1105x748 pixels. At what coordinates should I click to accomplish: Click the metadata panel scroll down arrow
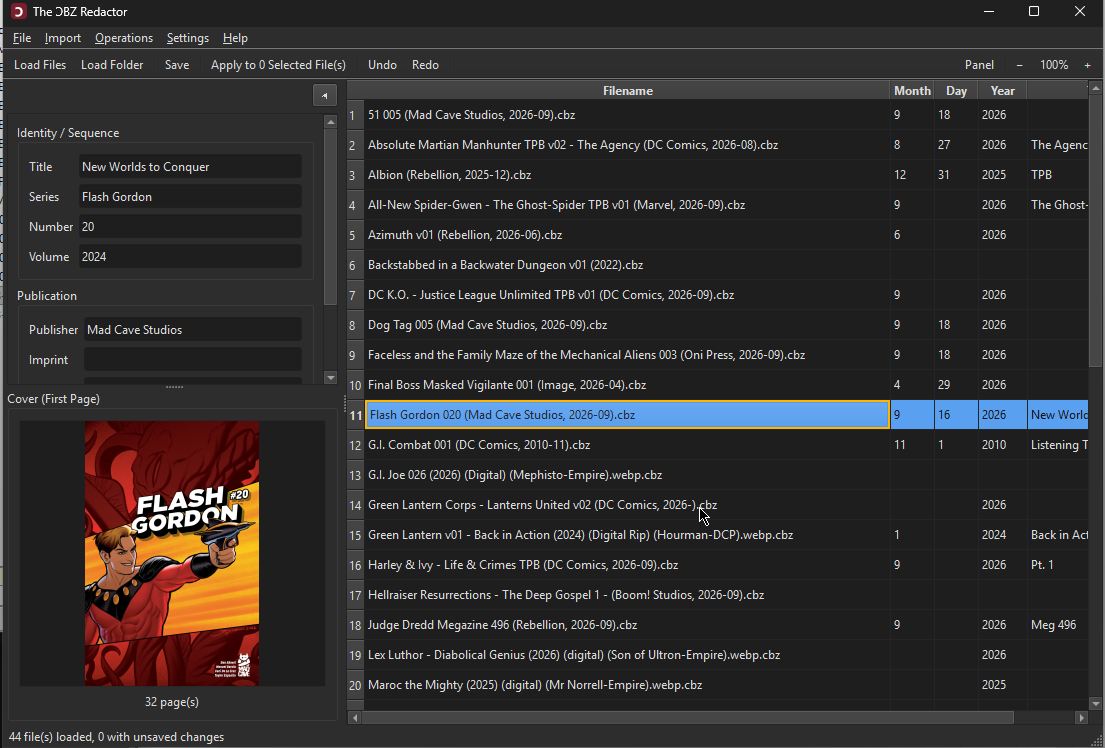point(331,378)
